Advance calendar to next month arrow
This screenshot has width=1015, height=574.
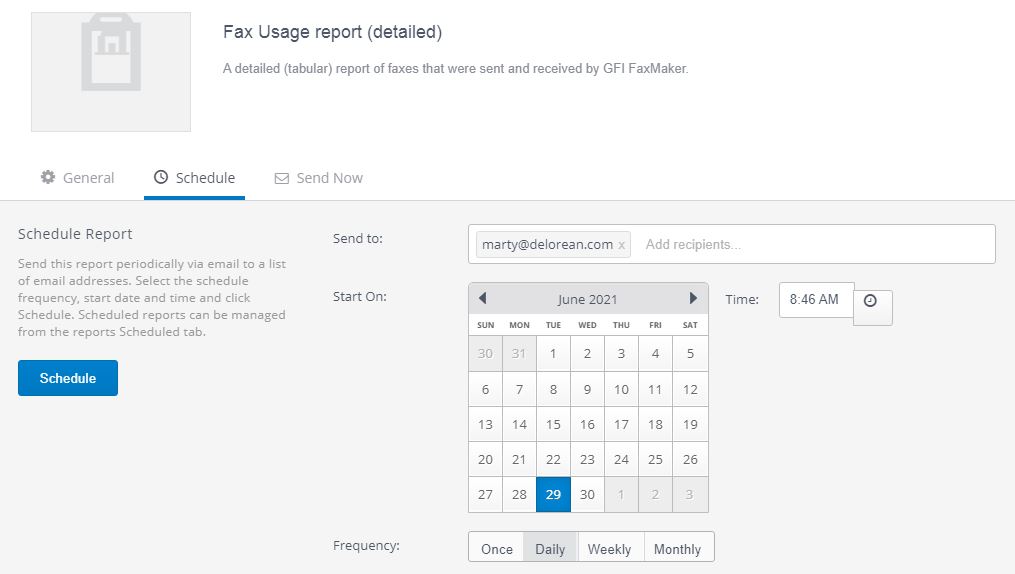(693, 298)
